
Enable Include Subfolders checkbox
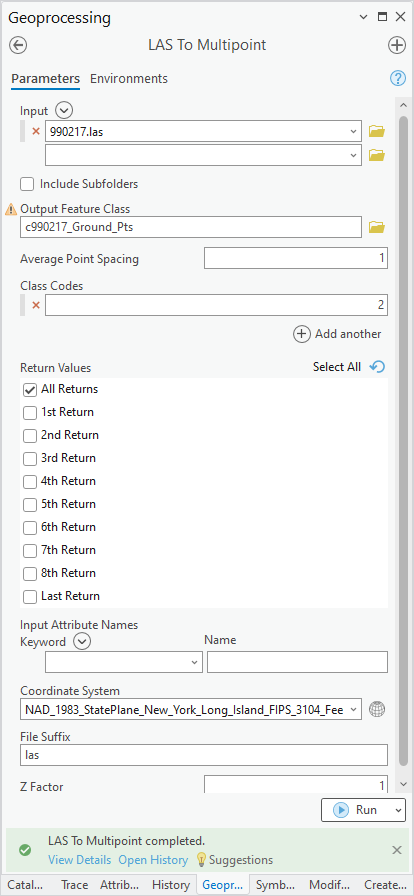click(26, 184)
